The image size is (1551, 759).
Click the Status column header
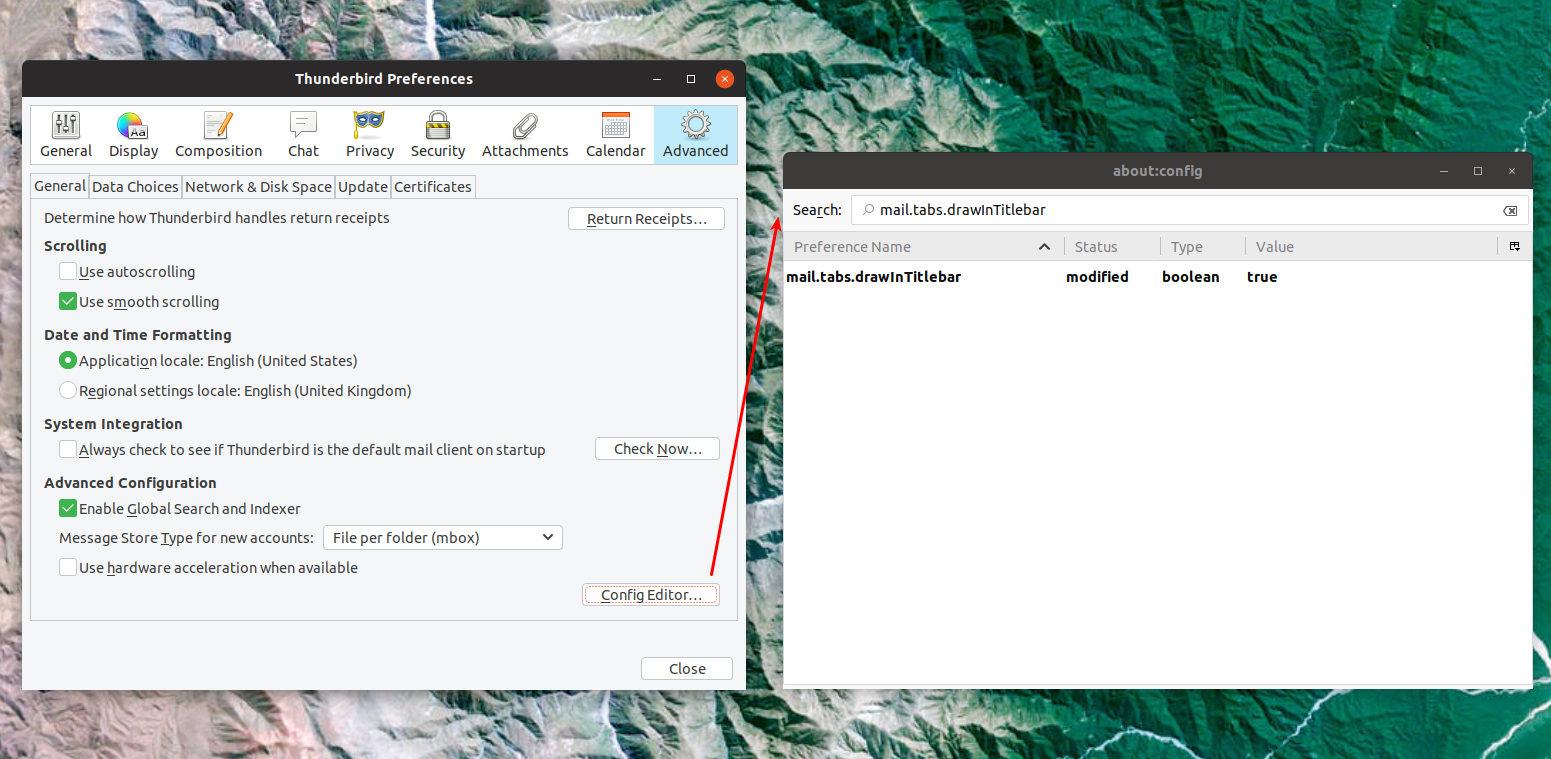[1112, 247]
